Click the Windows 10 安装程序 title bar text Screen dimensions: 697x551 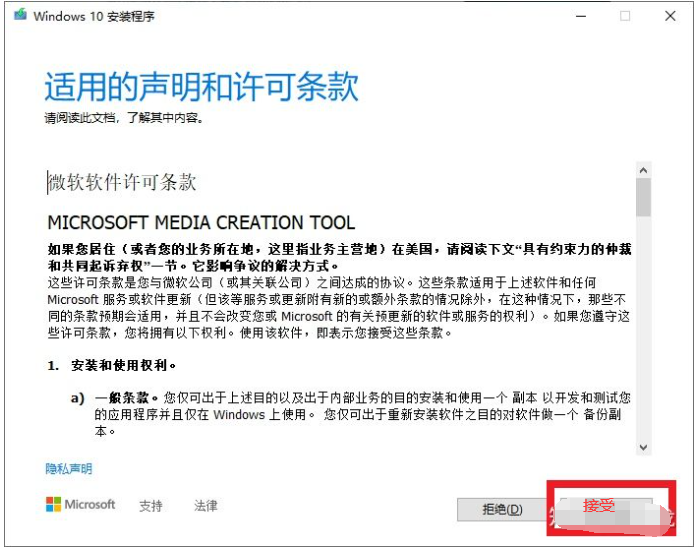[94, 17]
